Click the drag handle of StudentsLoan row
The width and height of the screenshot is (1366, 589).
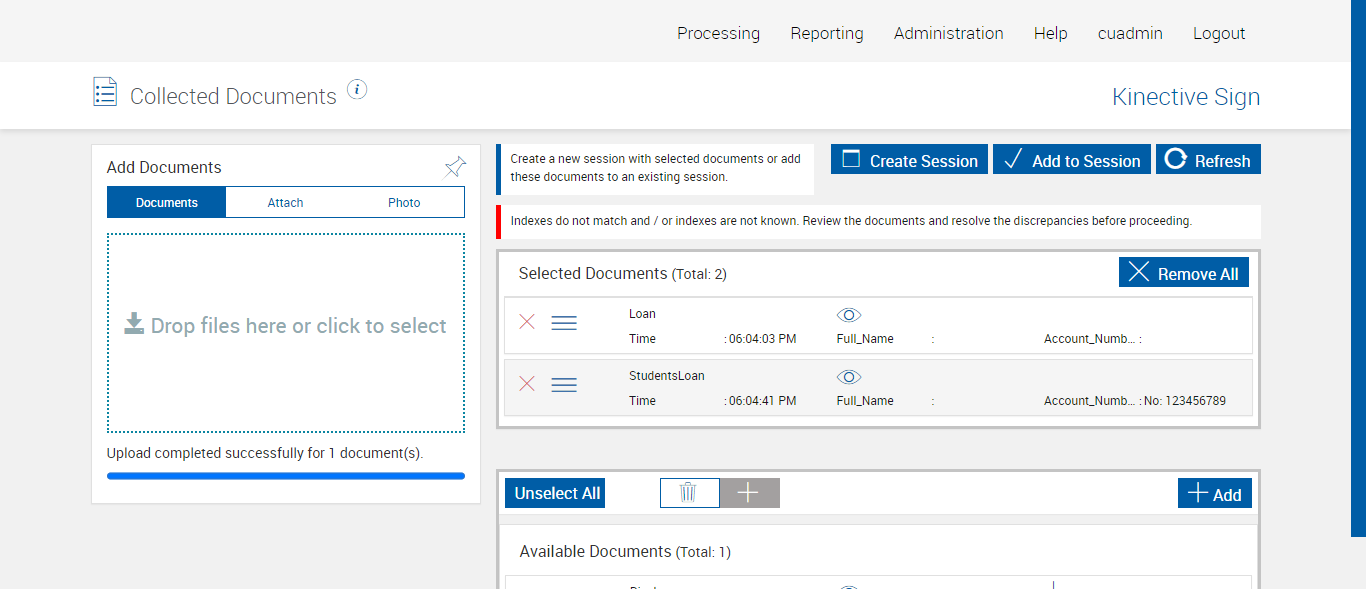click(x=564, y=385)
